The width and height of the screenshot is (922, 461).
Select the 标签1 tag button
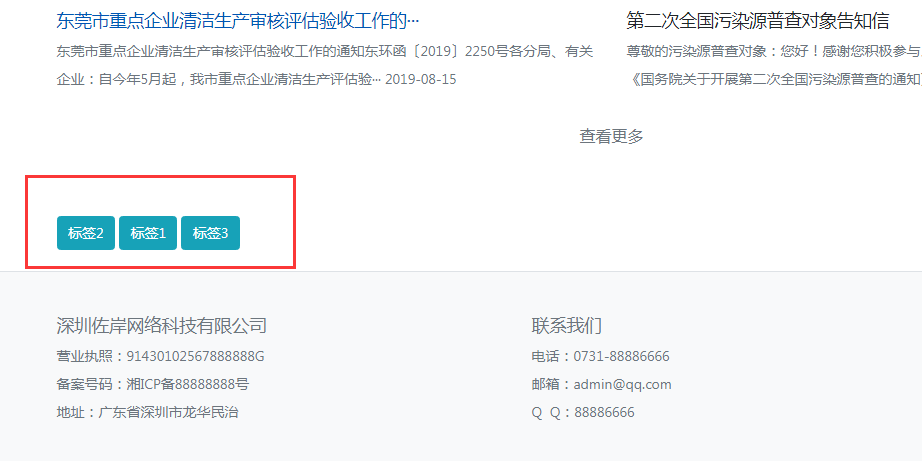point(148,233)
